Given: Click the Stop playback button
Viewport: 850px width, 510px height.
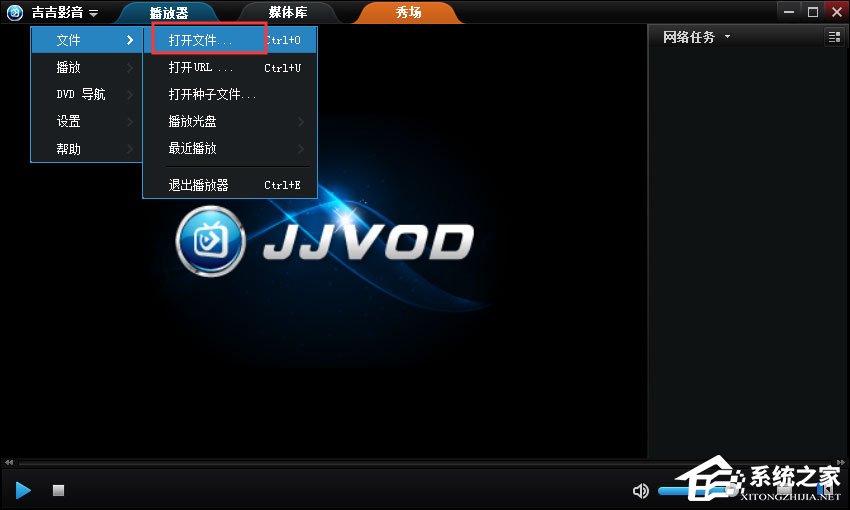Looking at the screenshot, I should click(59, 490).
